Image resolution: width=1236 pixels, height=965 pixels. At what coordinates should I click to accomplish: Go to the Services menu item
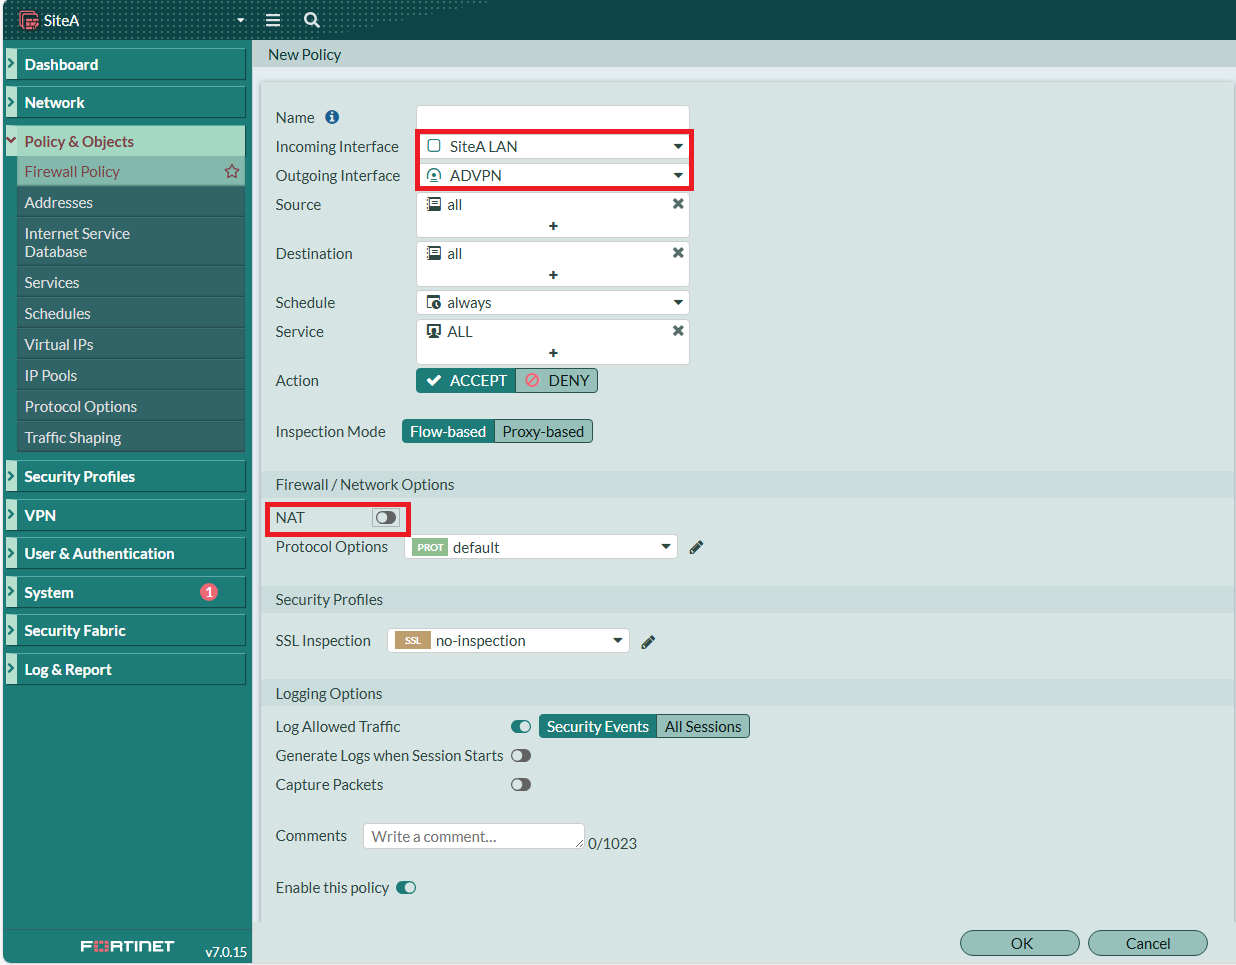pos(131,282)
